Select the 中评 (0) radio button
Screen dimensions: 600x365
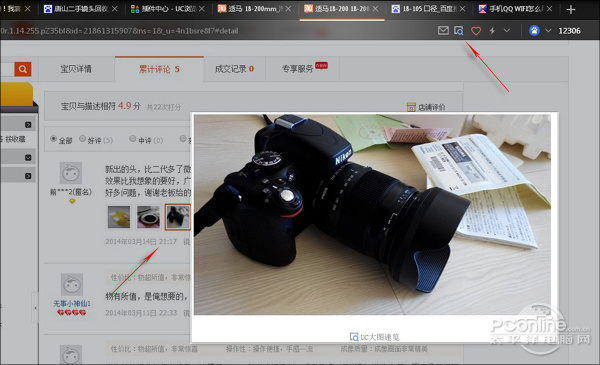pyautogui.click(x=133, y=139)
